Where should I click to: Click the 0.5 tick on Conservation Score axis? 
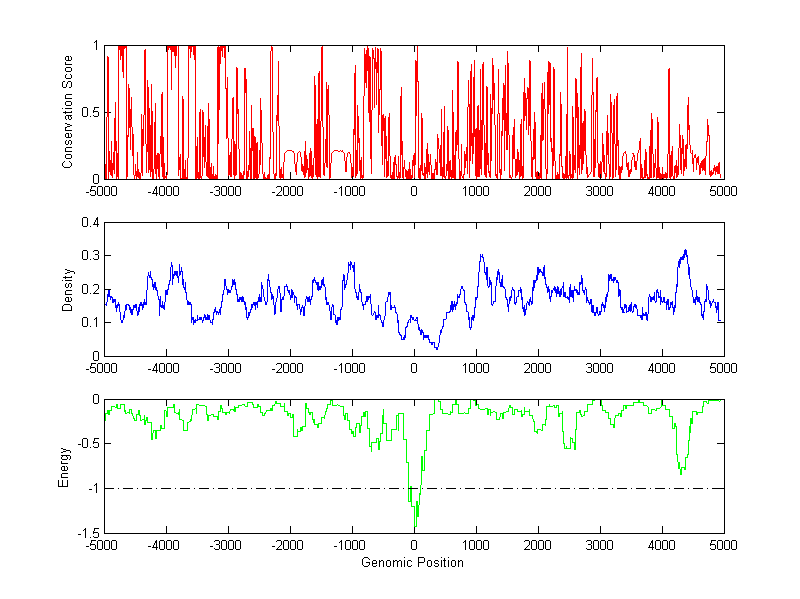pos(90,112)
